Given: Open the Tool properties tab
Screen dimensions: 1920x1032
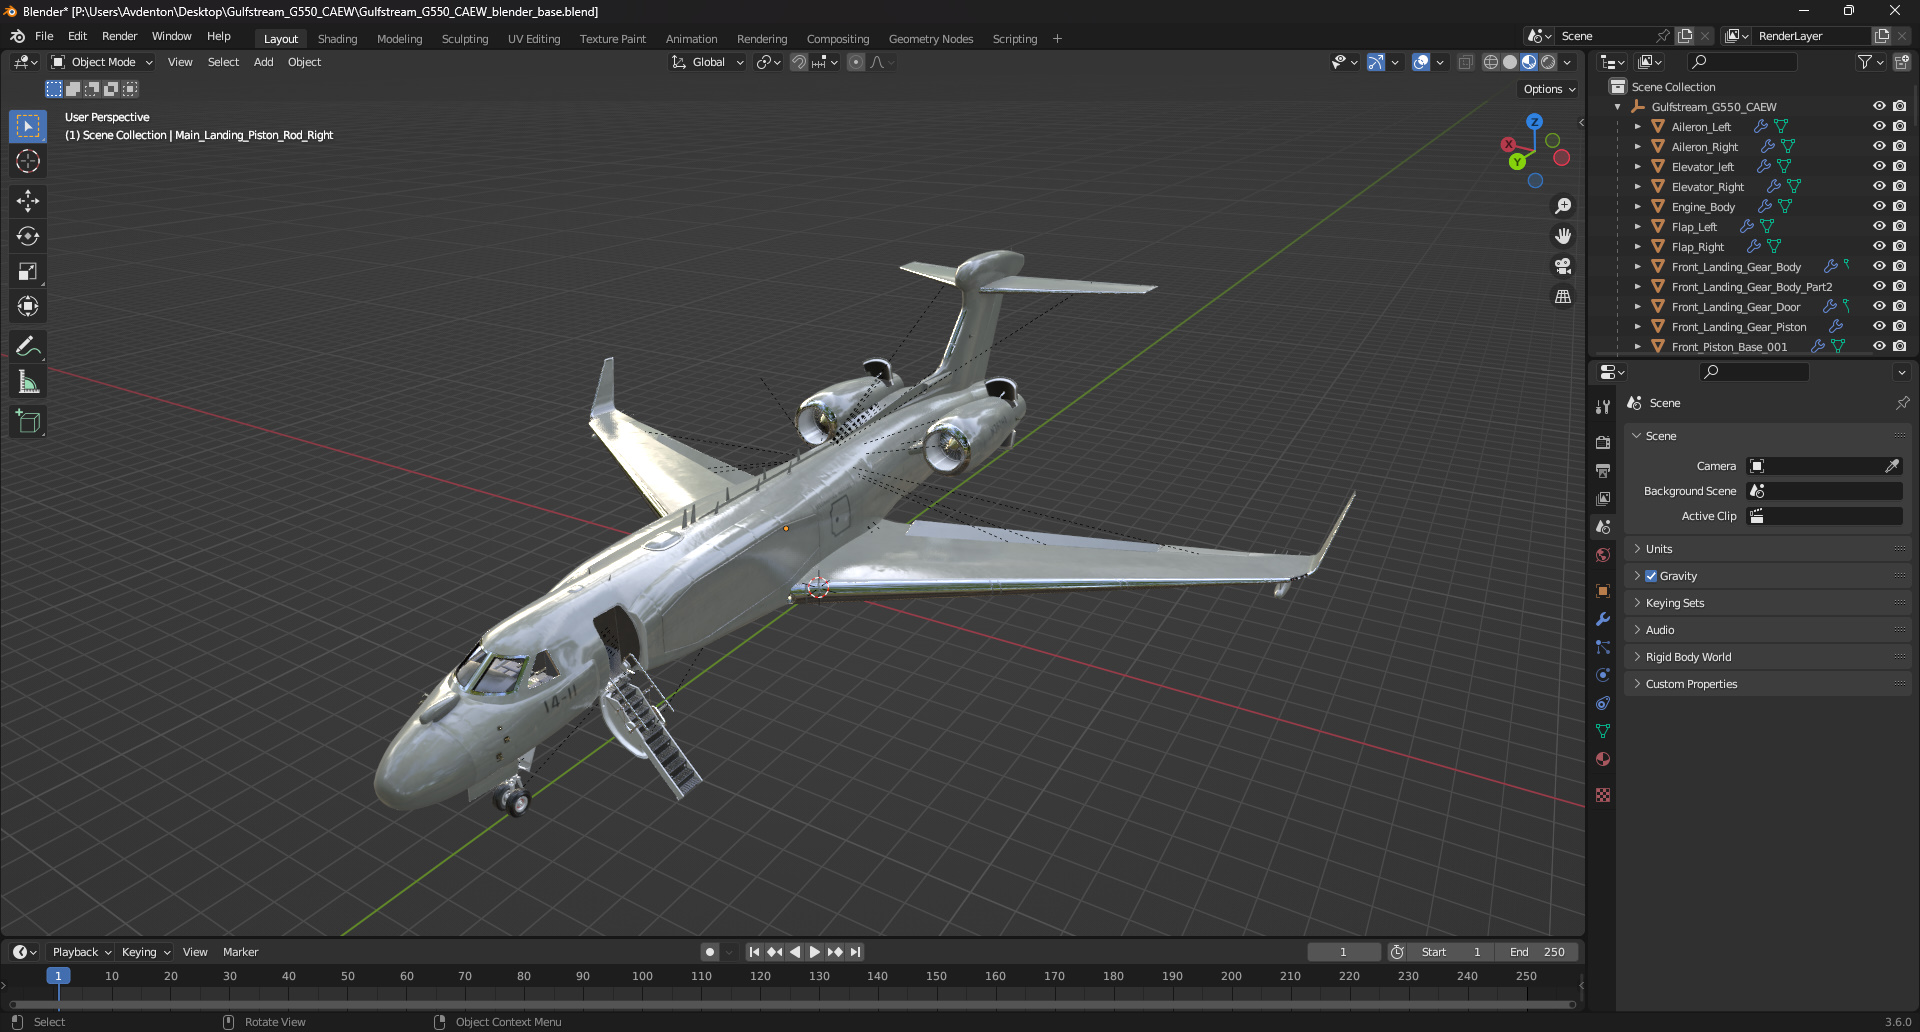Looking at the screenshot, I should 1603,407.
